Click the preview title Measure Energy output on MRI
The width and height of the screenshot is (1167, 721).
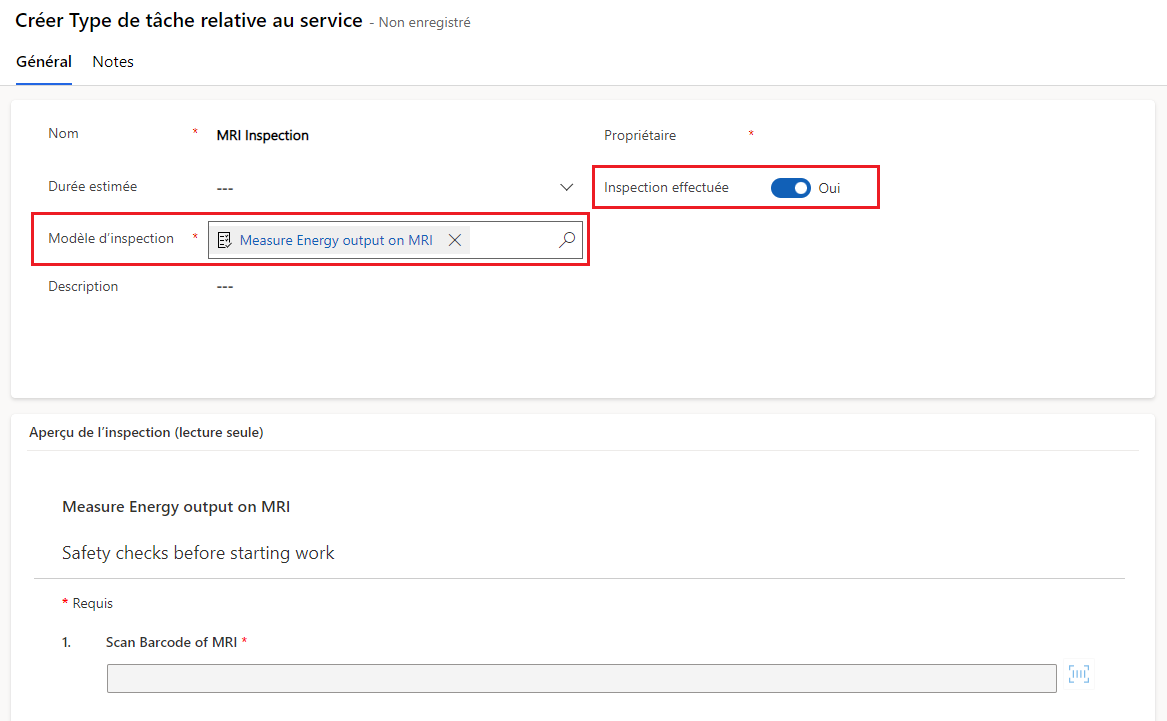click(x=176, y=507)
